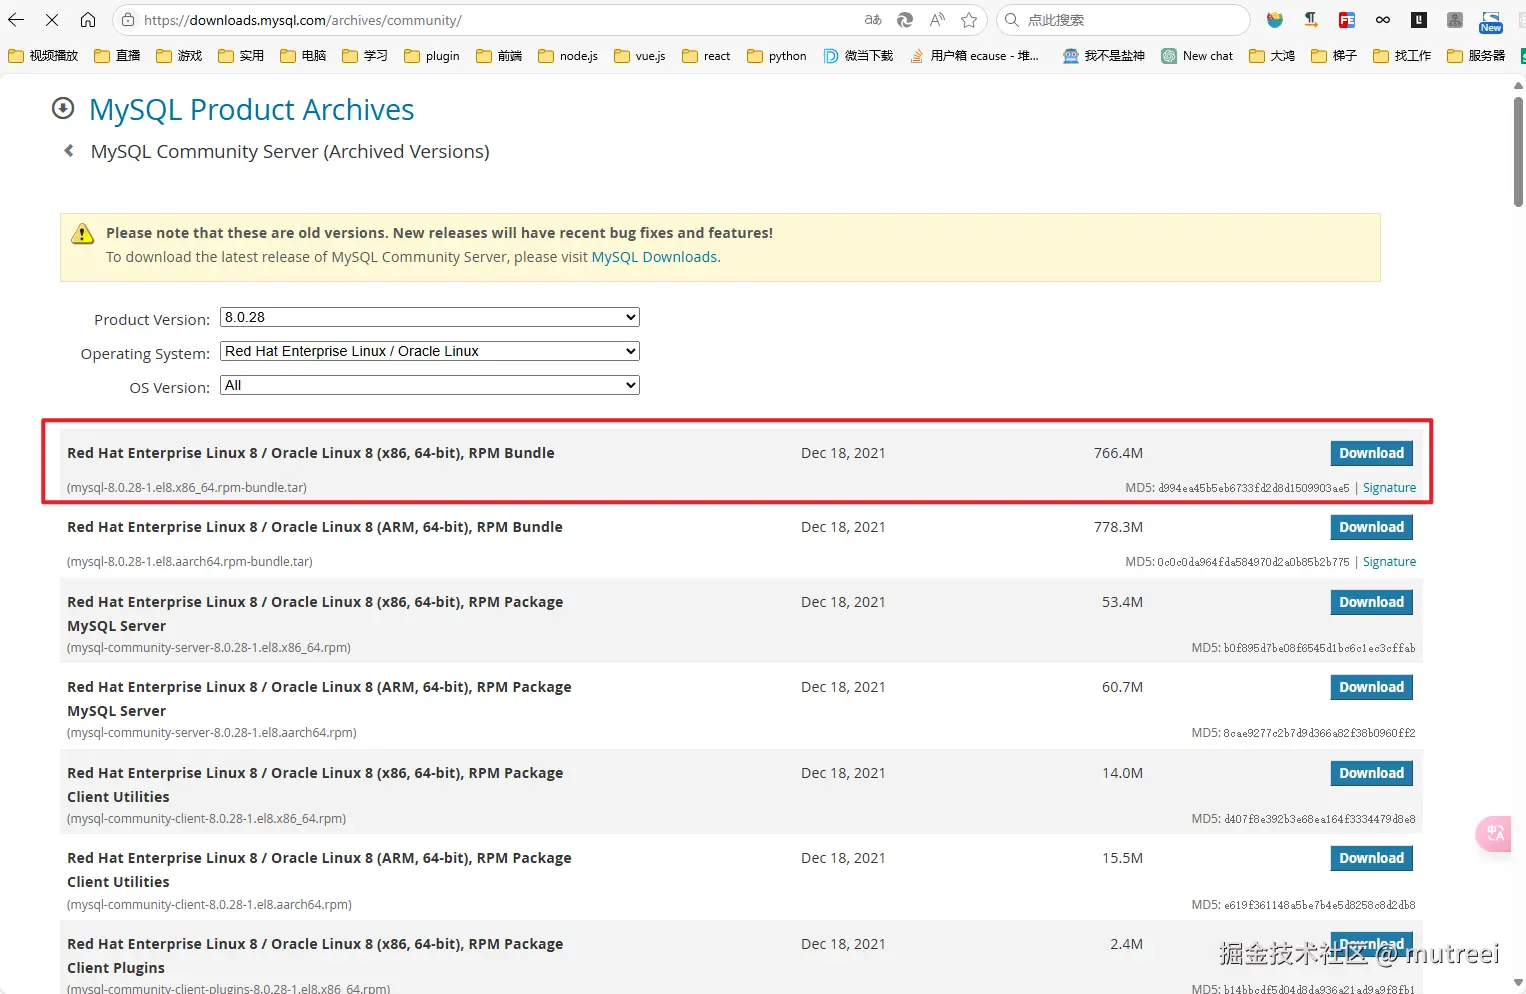1526x994 pixels.
Task: Open the paragraph mark extension icon
Action: pyautogui.click(x=1311, y=20)
